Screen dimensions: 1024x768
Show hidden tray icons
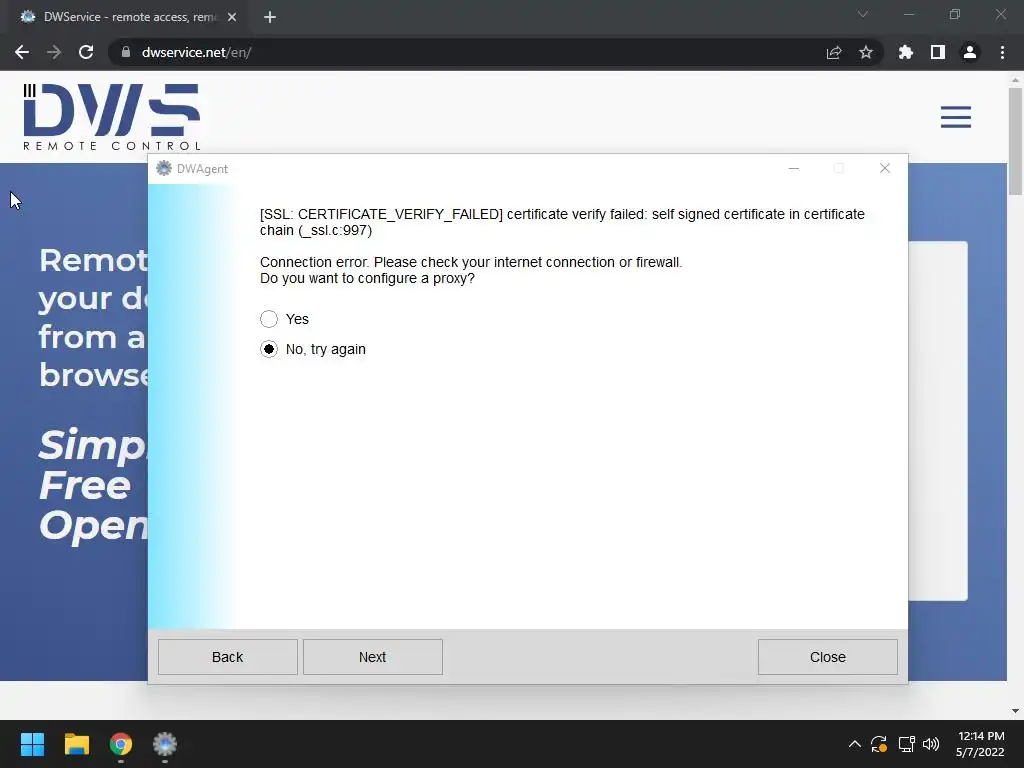click(854, 744)
